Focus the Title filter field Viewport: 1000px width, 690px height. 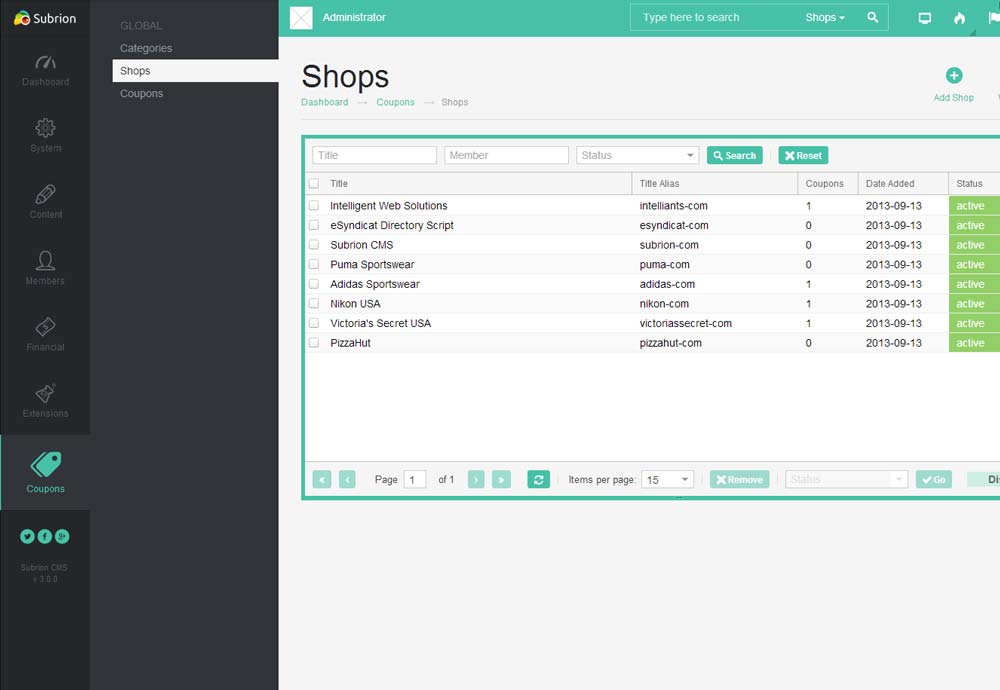coord(374,155)
